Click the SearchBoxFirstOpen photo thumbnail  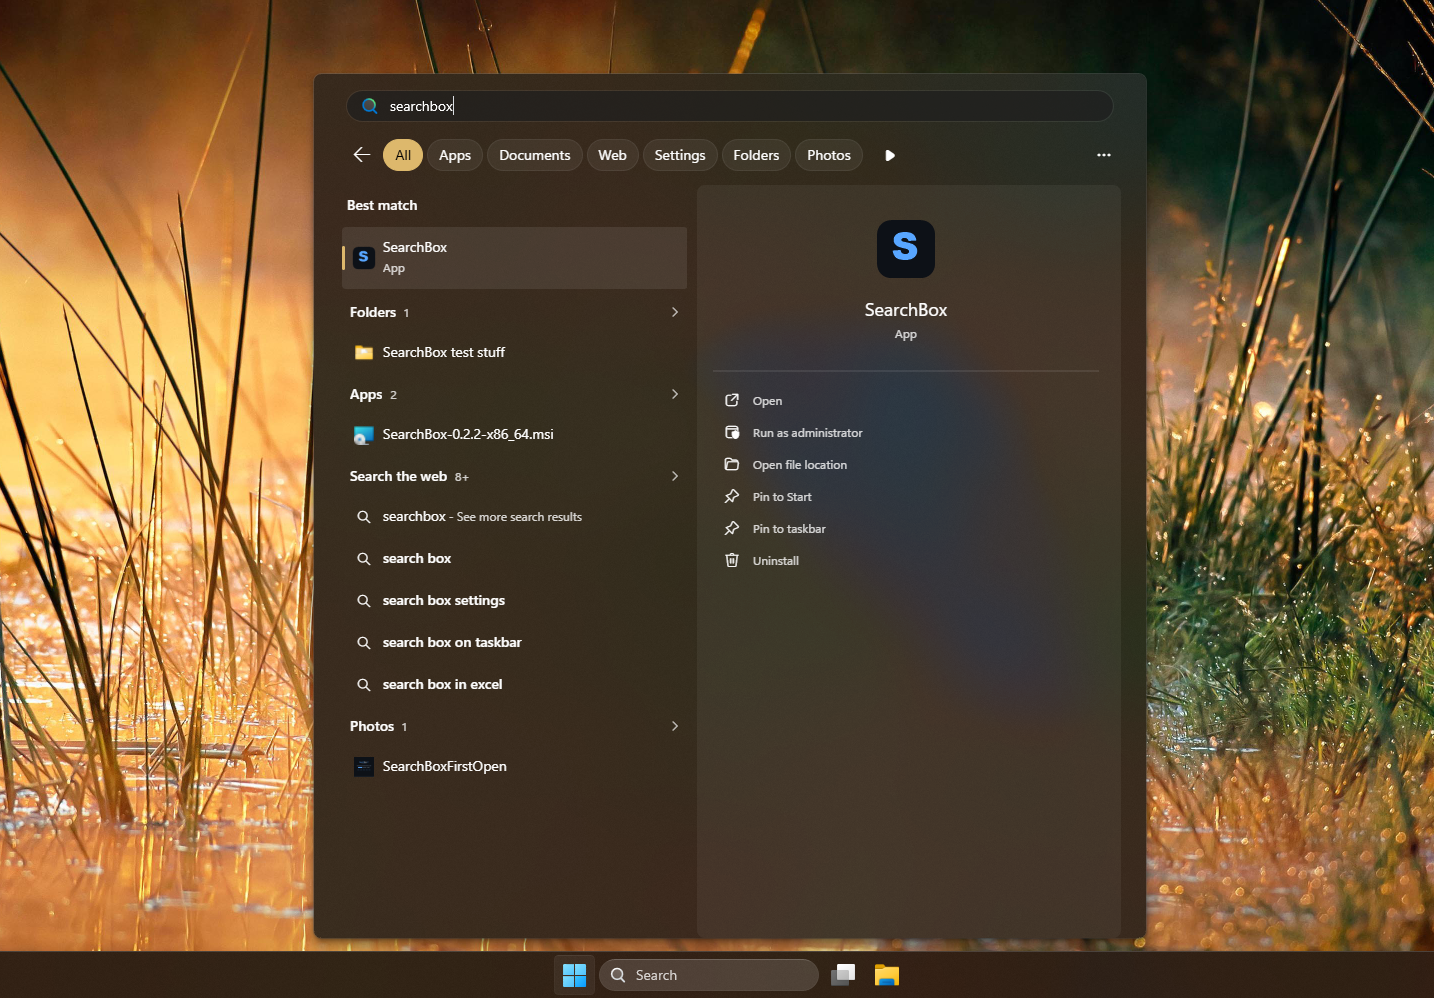(x=364, y=767)
